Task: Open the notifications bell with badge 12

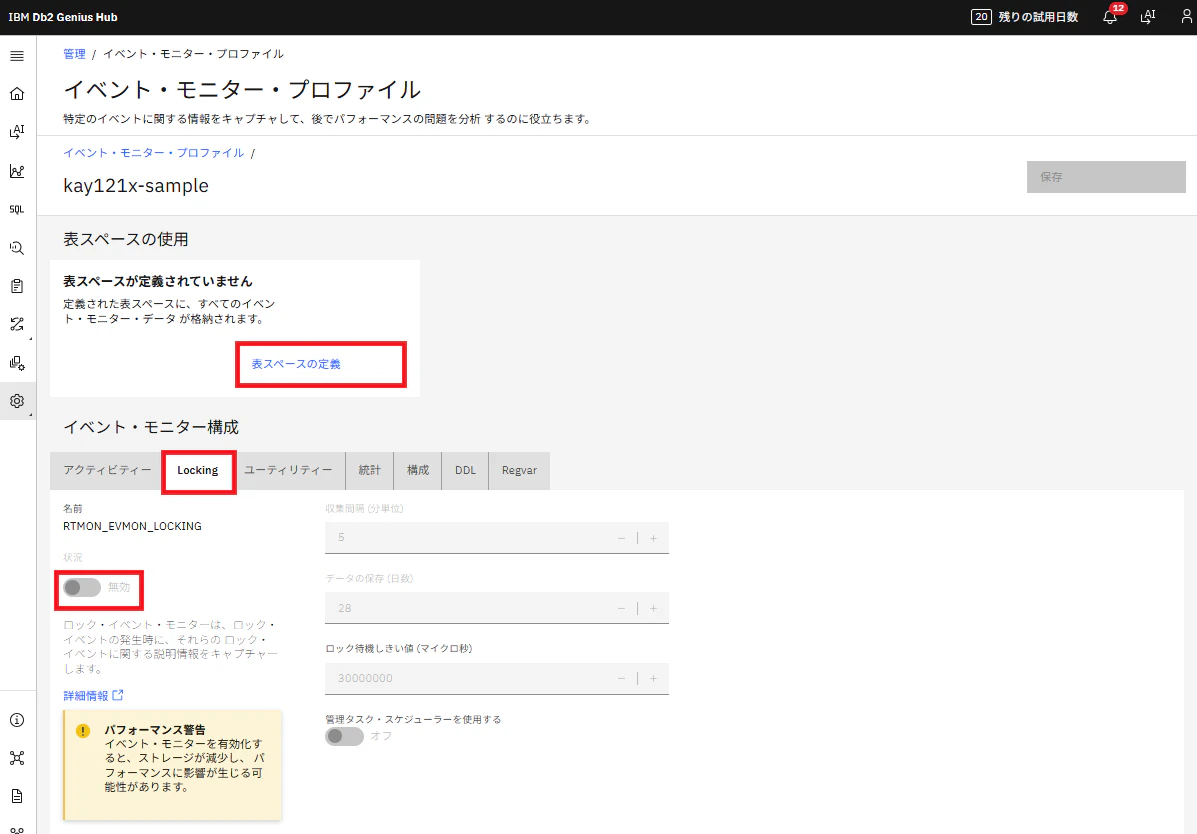Action: (x=1111, y=17)
